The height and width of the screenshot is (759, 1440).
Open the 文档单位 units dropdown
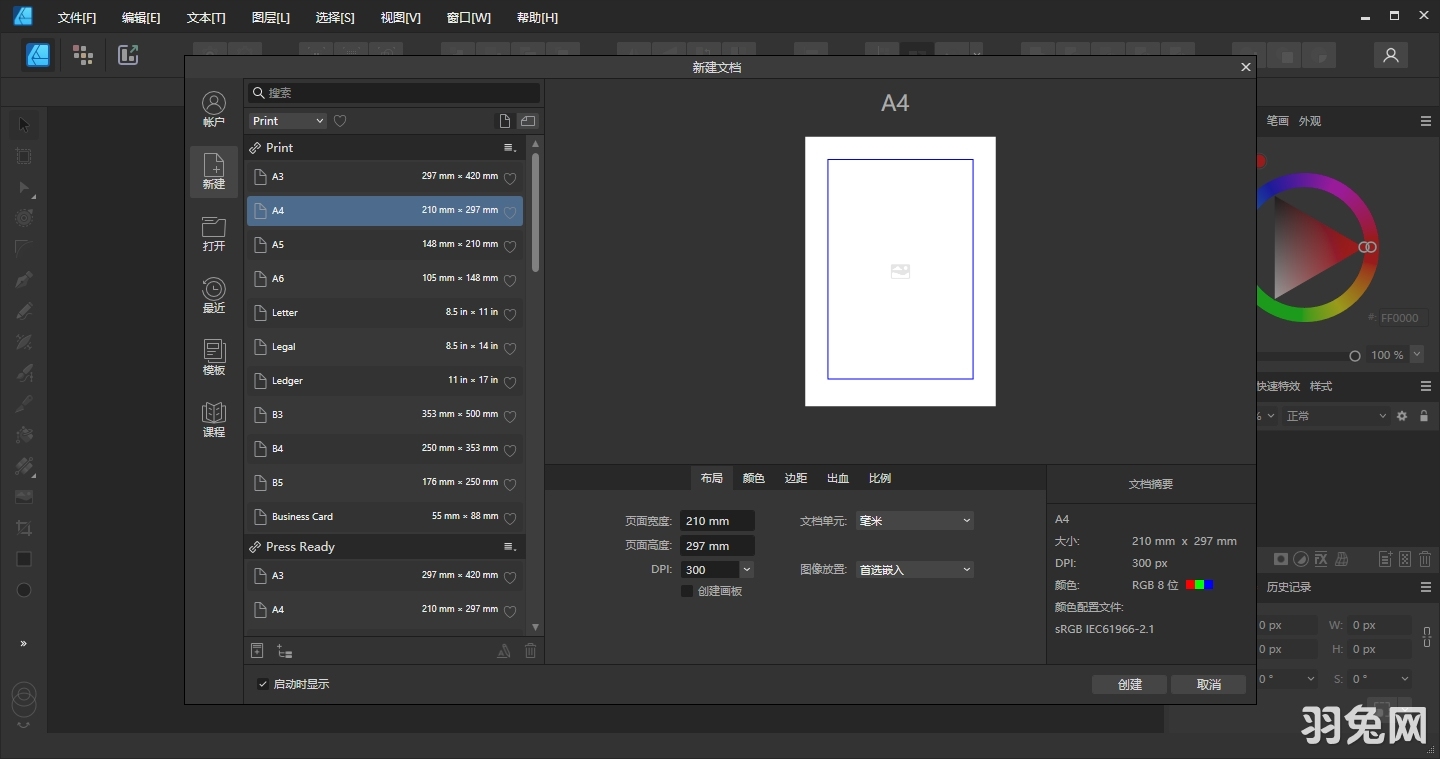point(913,520)
